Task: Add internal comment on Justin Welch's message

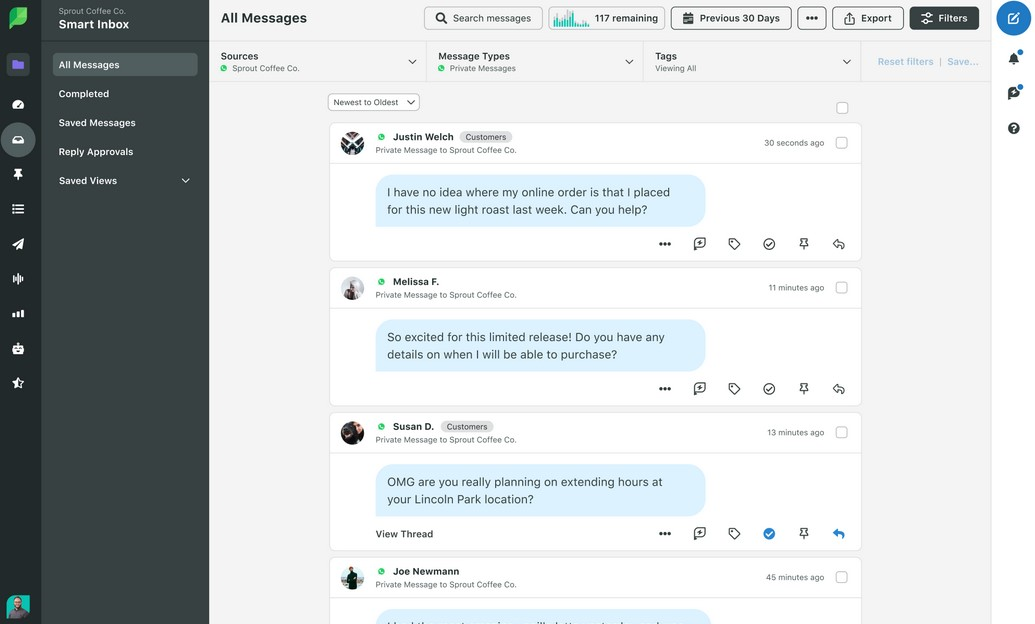Action: pyautogui.click(x=700, y=244)
